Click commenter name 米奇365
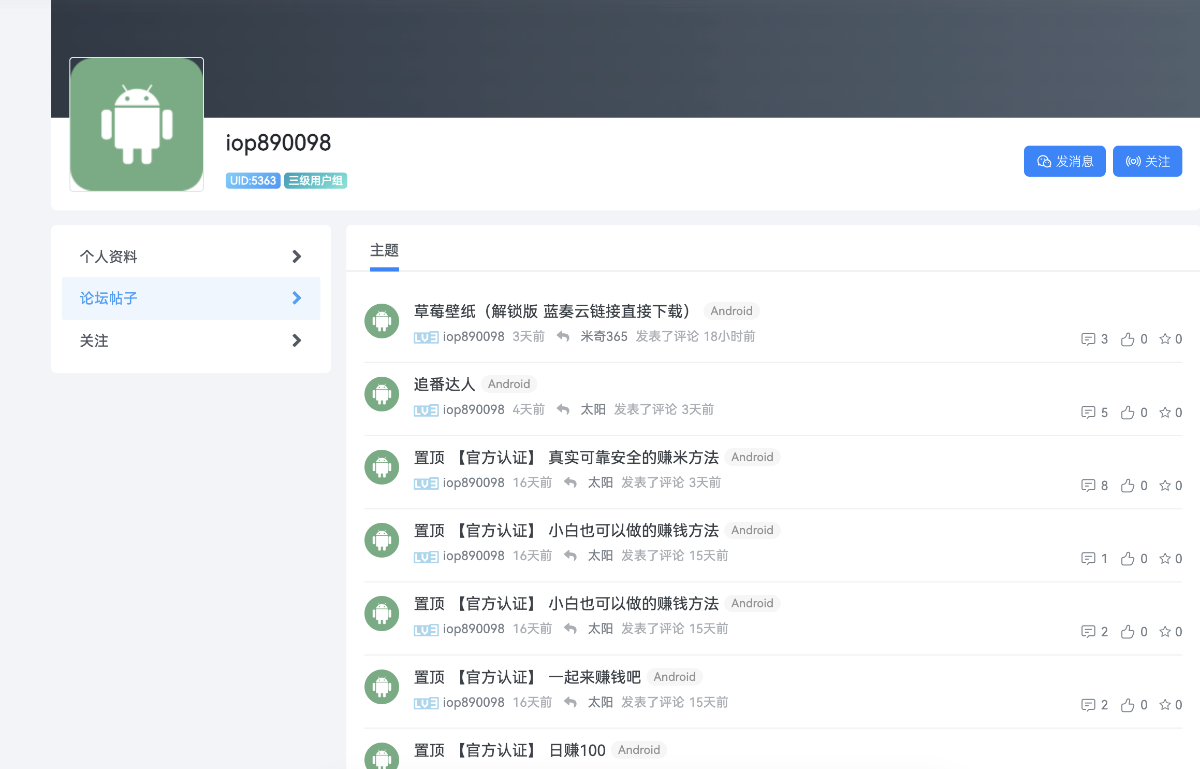Image resolution: width=1200 pixels, height=769 pixels. point(604,337)
